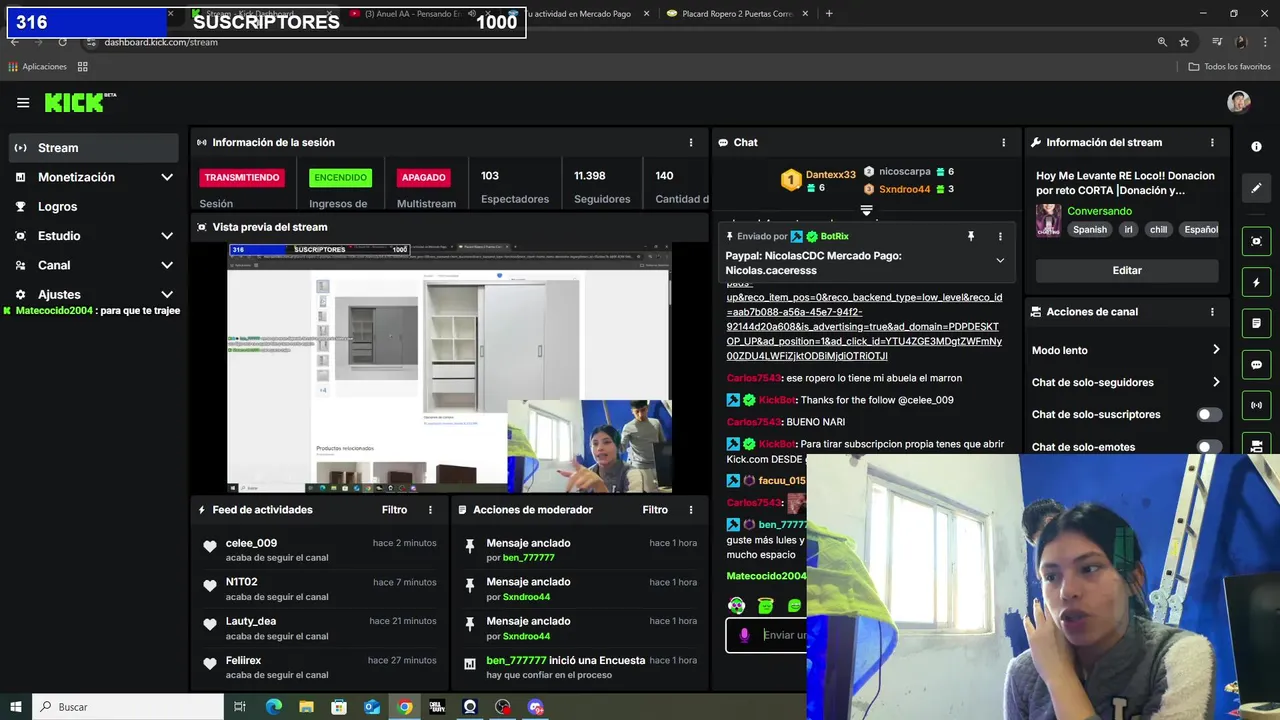Screen dimensions: 1280x720
Task: Open the Windows Start menu
Action: [x=16, y=707]
